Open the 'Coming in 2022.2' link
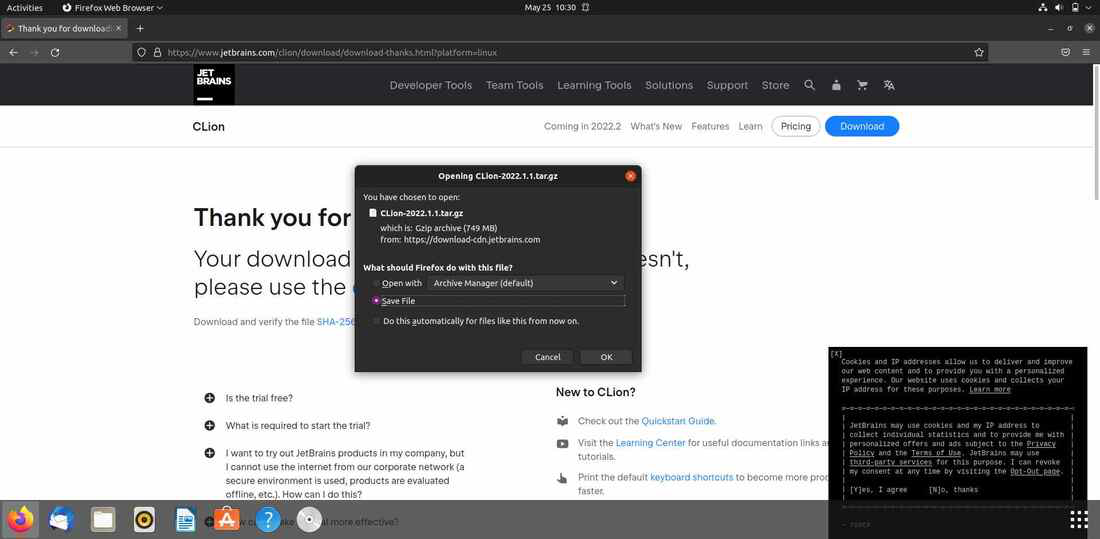 582,126
